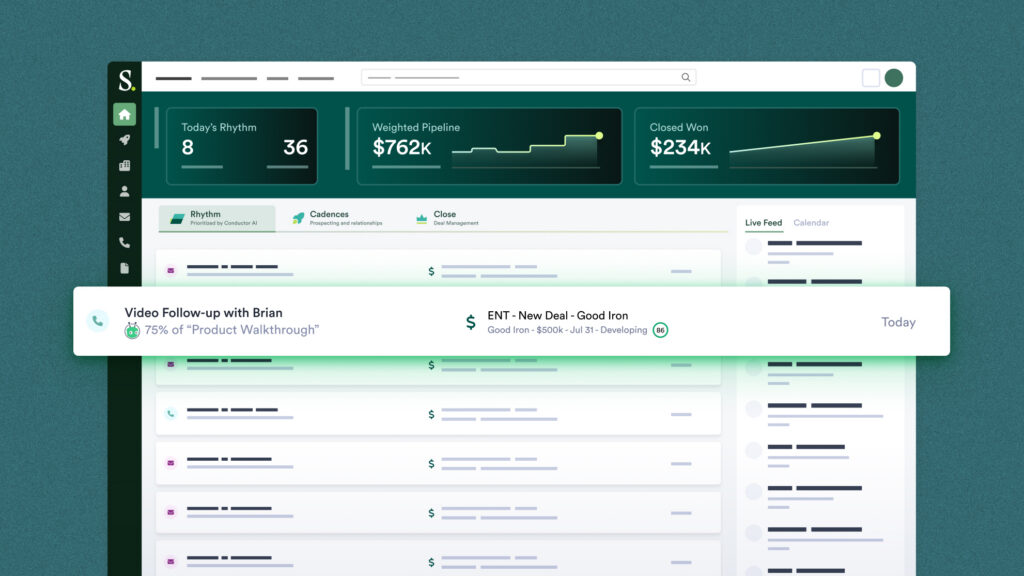This screenshot has width=1024, height=576.
Task: Switch to the Close tab
Action: tap(447, 218)
